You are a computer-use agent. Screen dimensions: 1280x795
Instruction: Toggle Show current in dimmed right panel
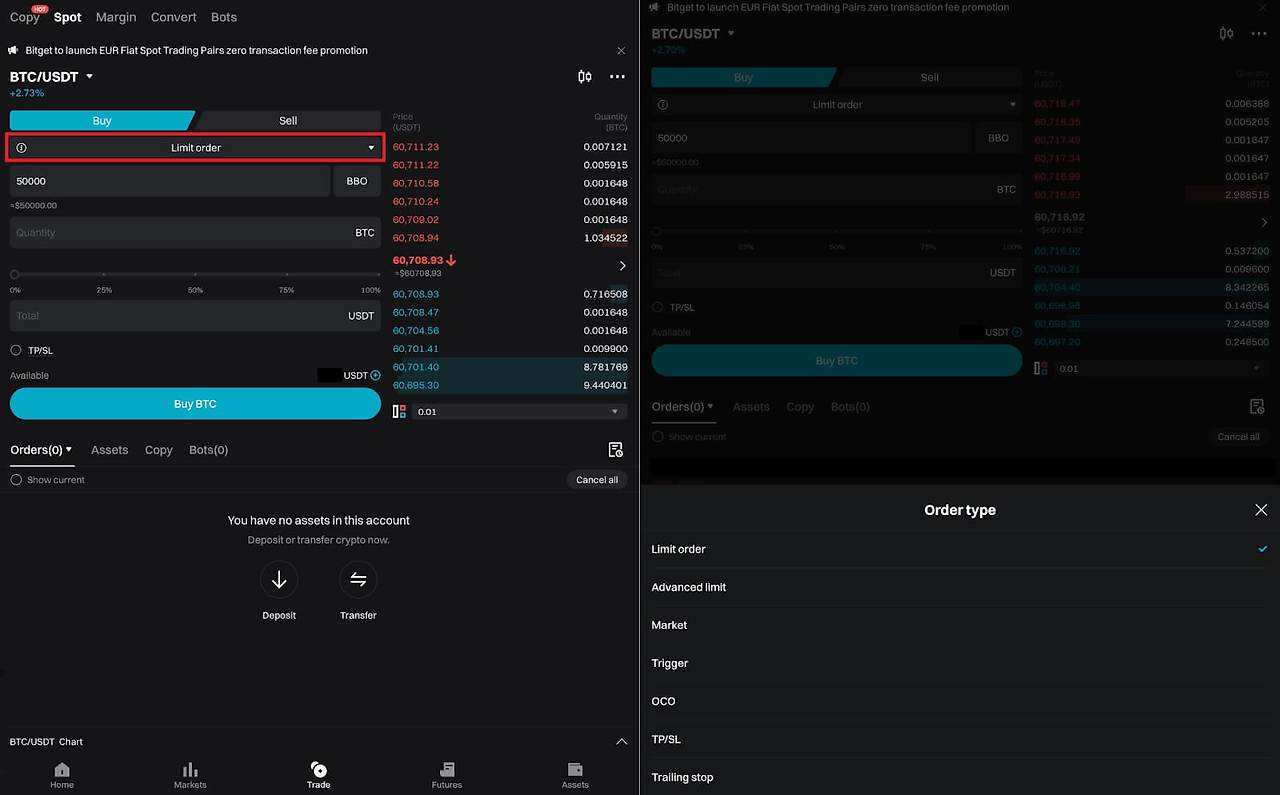657,437
